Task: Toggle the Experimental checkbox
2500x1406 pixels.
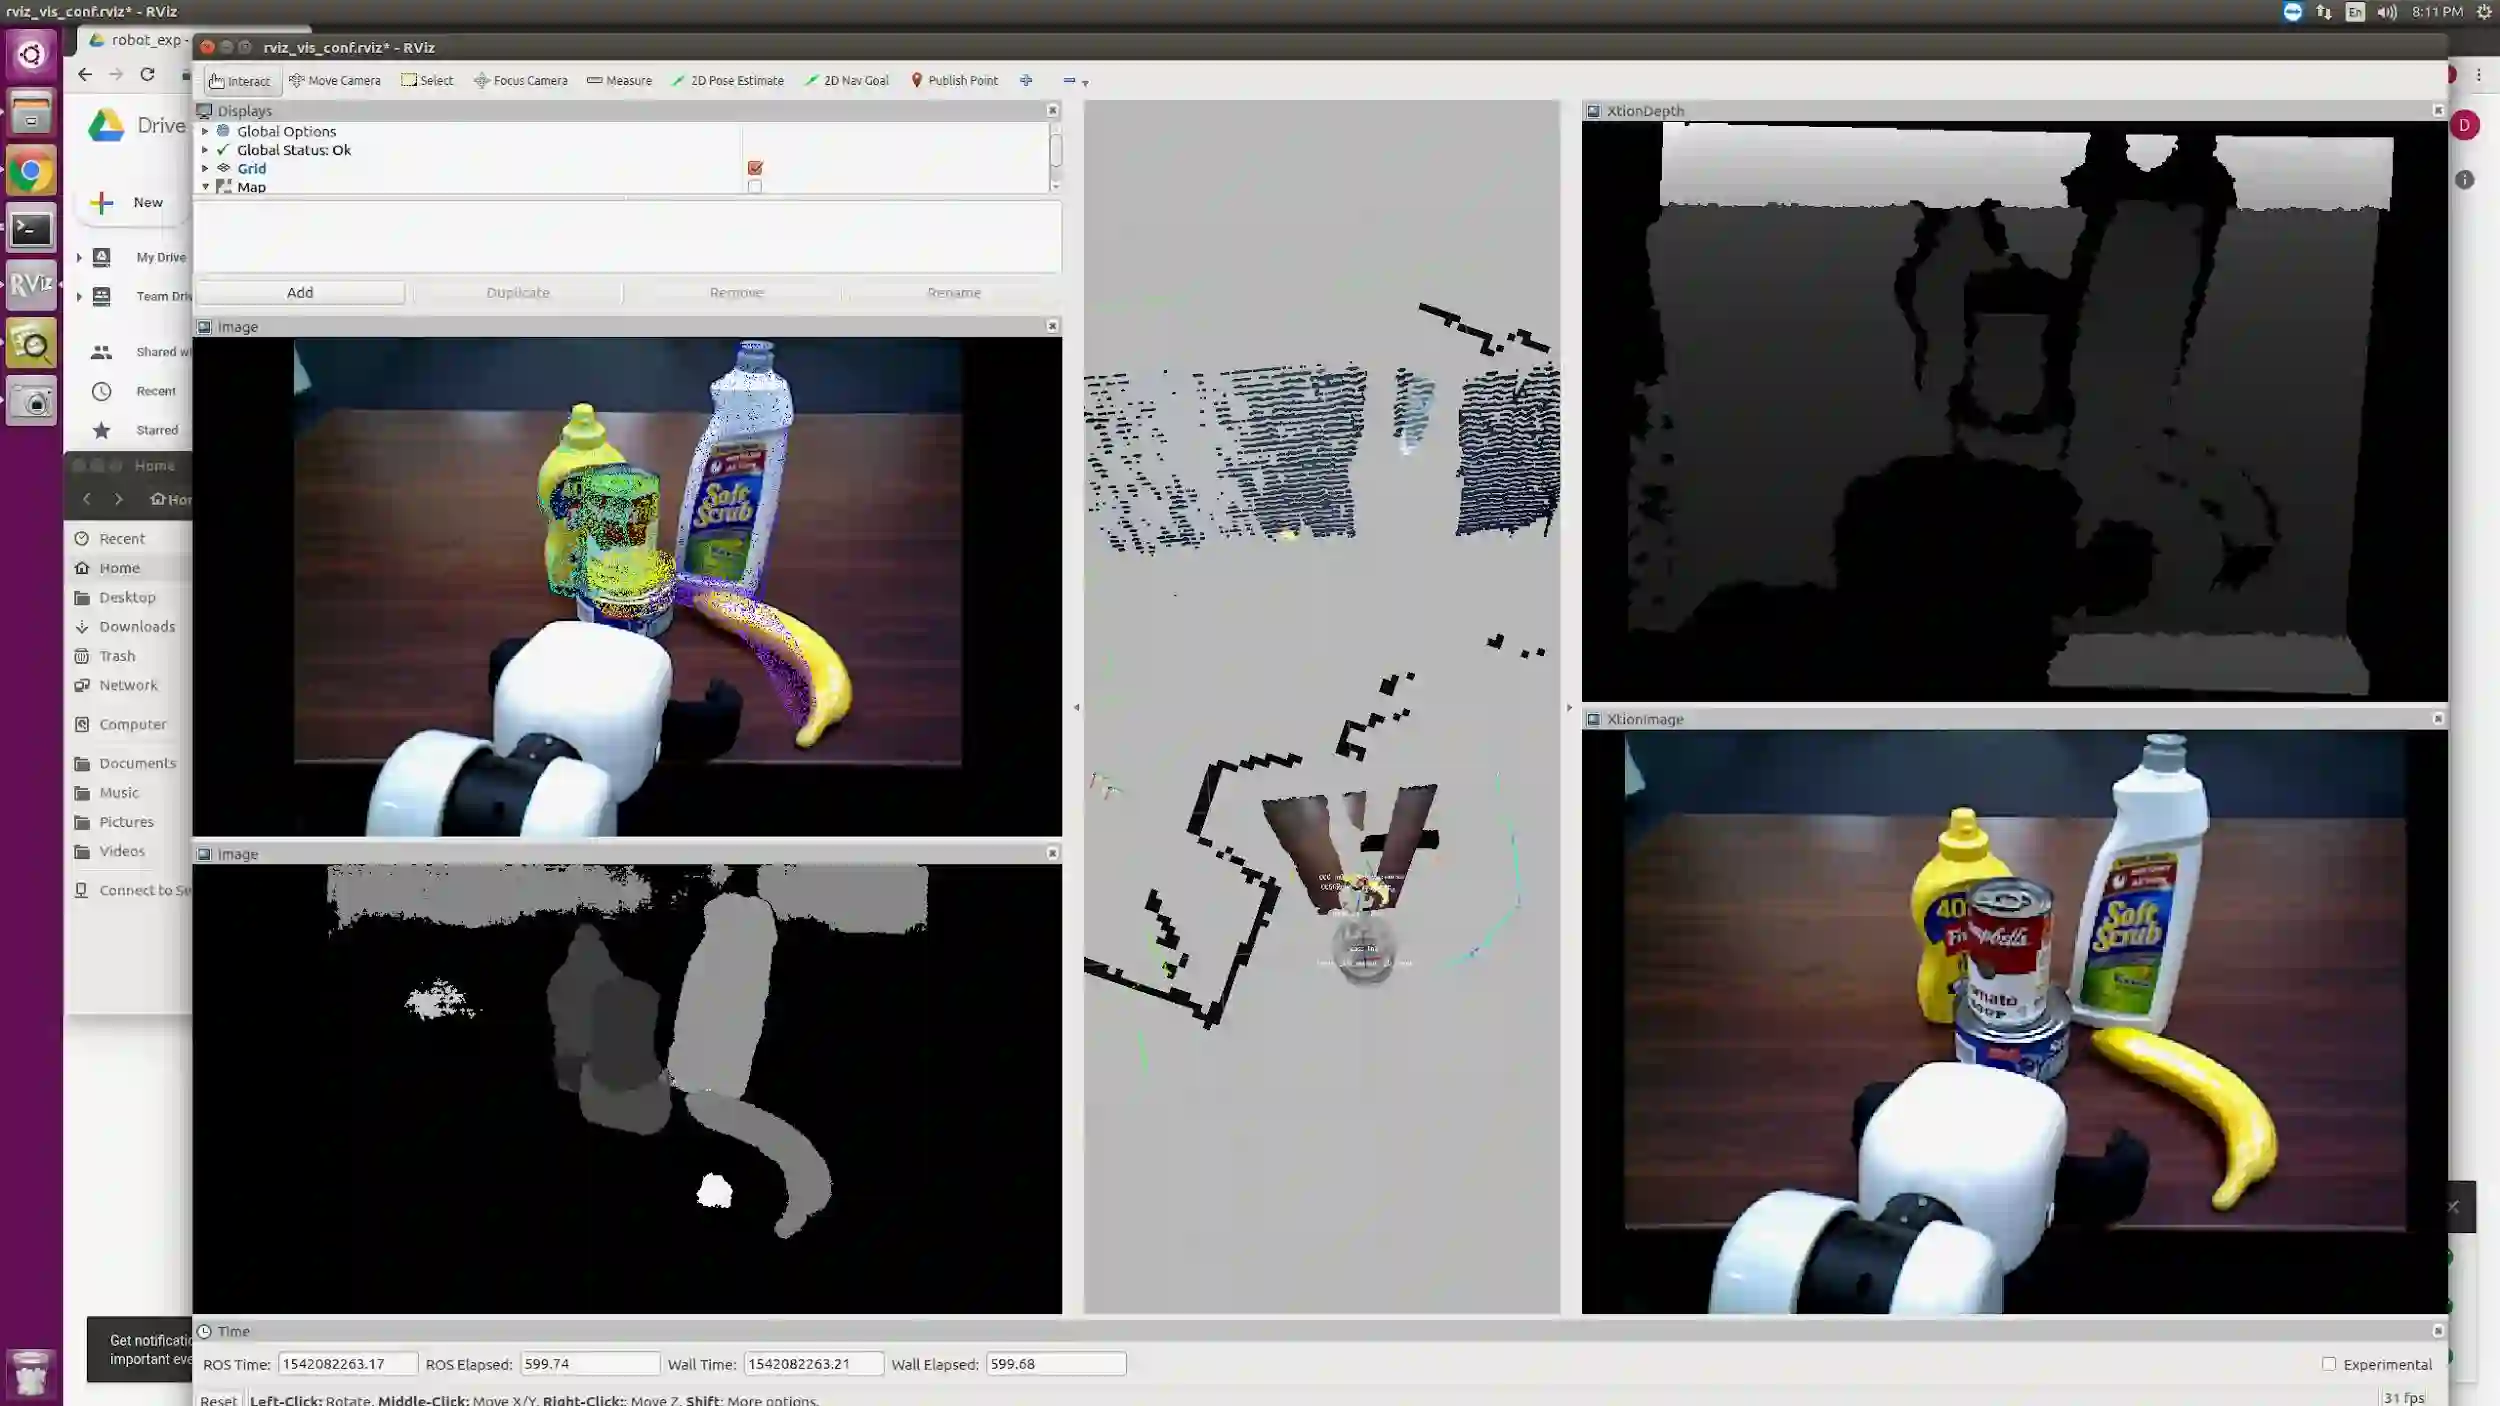Action: click(x=2329, y=1364)
